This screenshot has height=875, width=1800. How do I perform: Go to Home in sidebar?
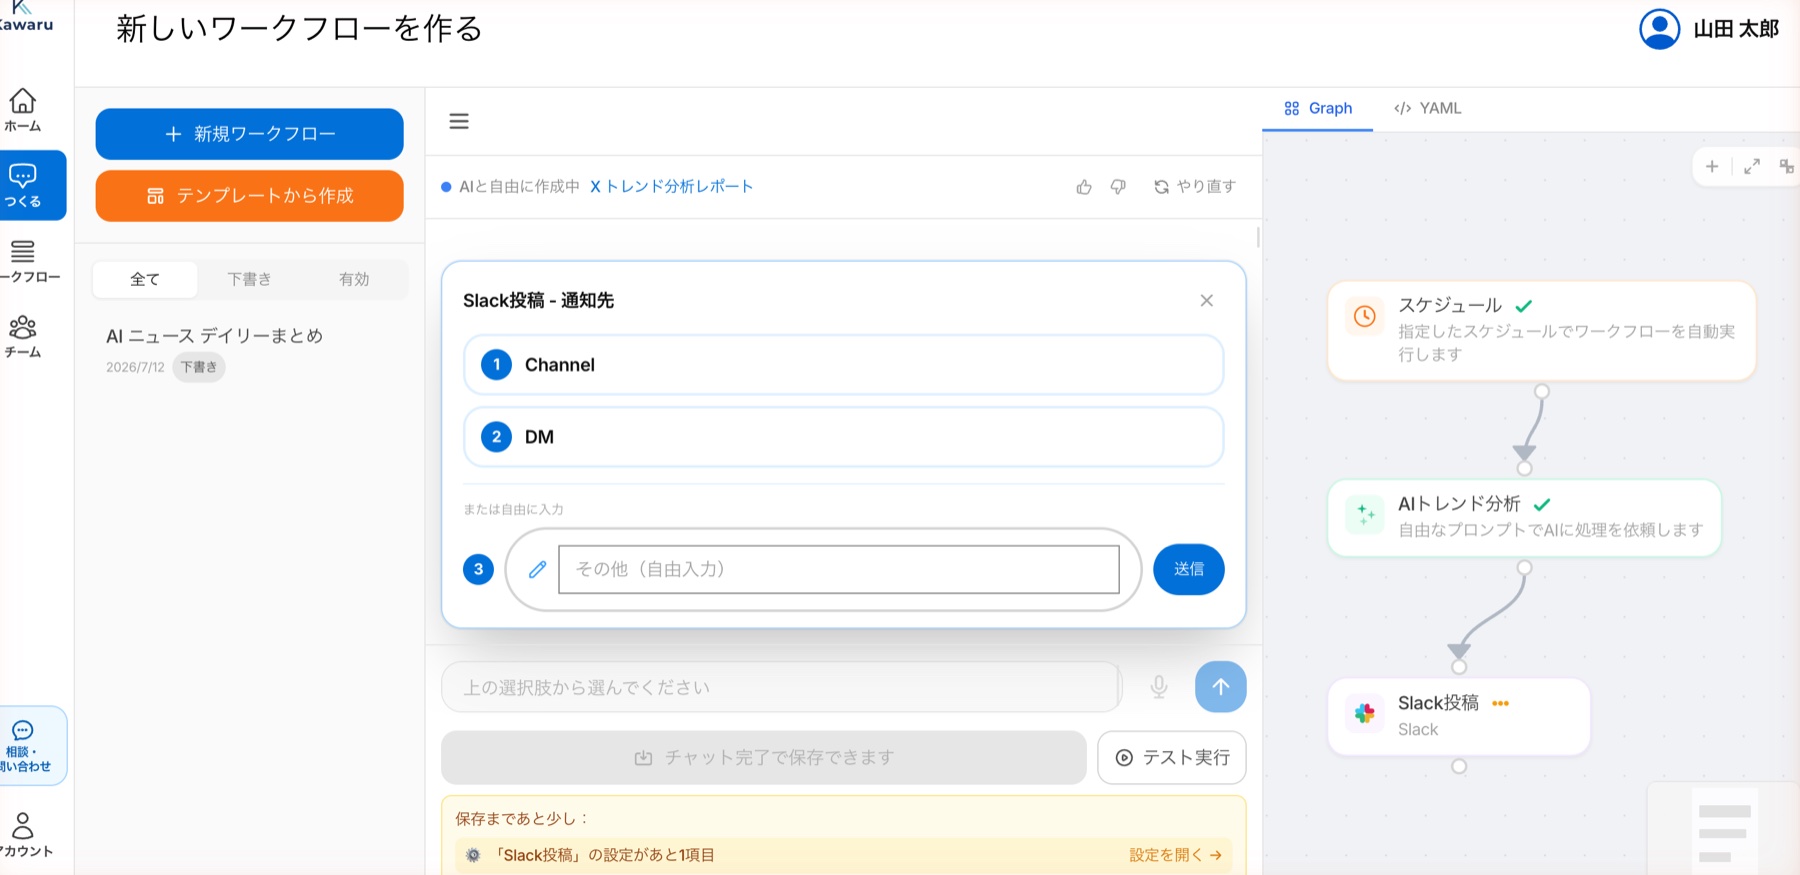tap(23, 110)
